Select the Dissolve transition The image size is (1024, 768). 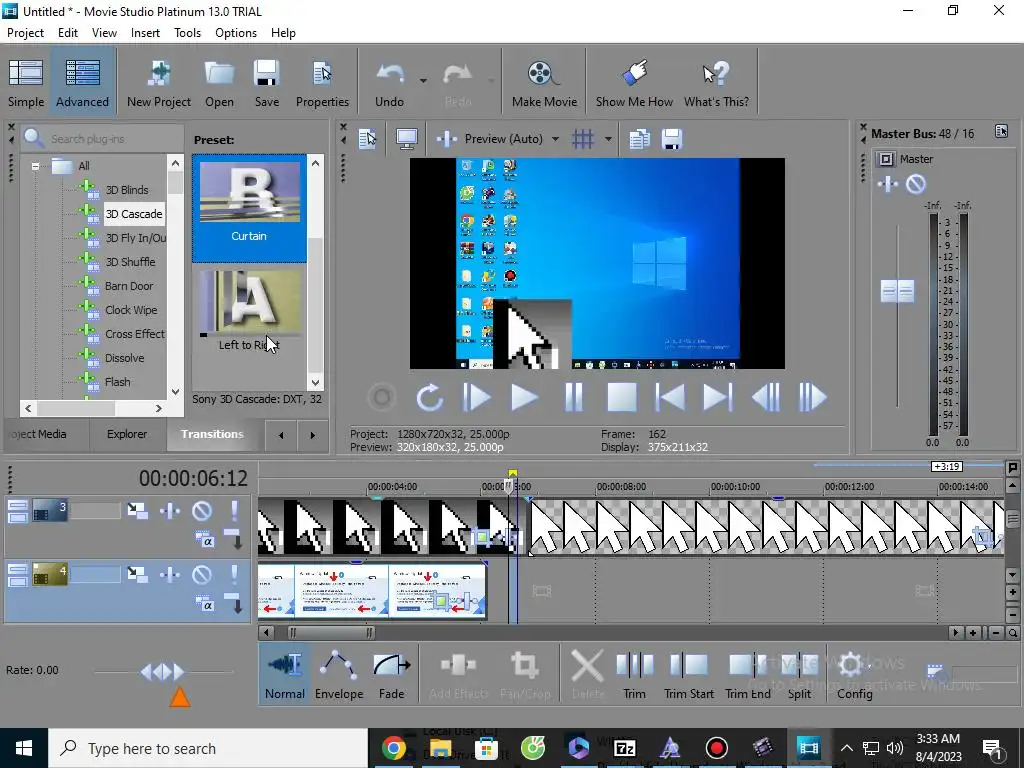[x=124, y=358]
